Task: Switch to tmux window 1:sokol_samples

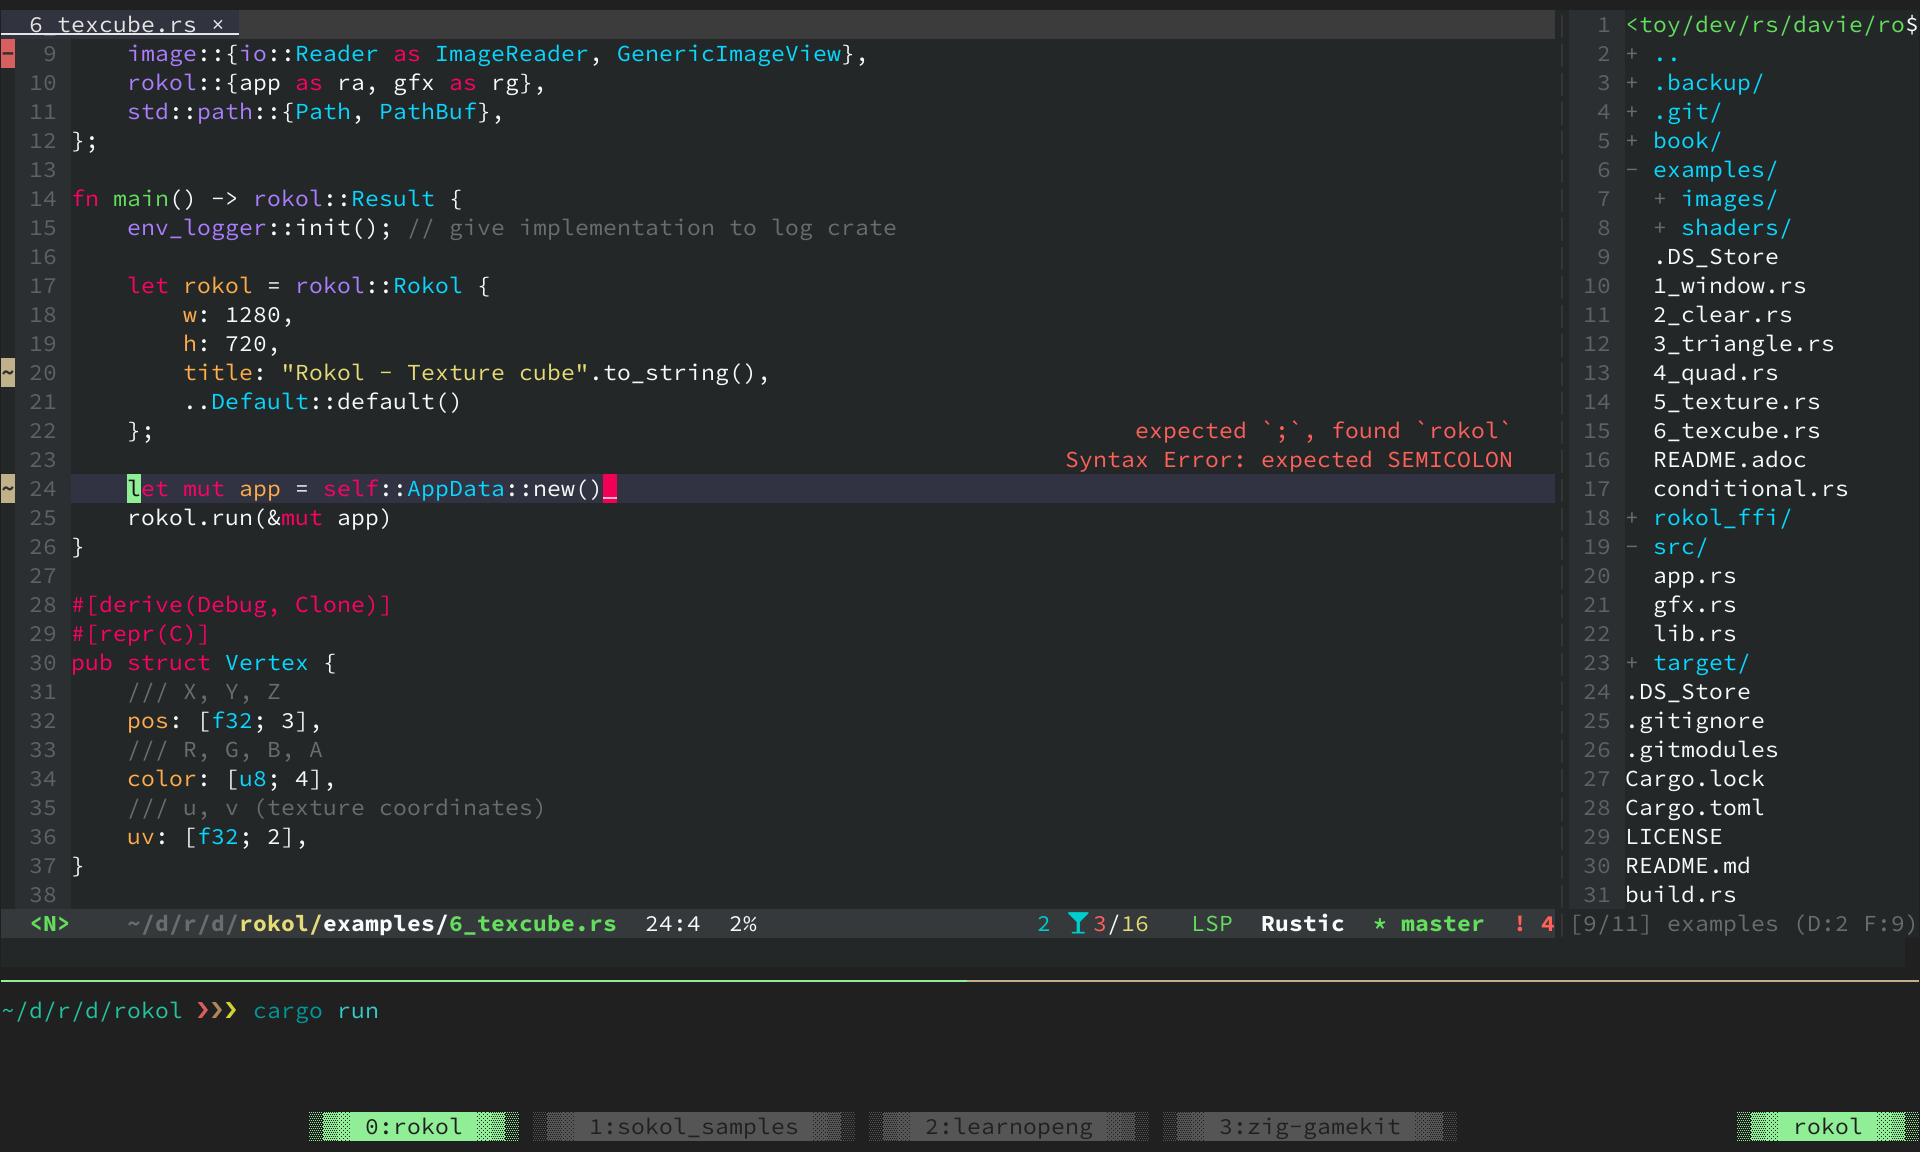Action: (x=693, y=1126)
